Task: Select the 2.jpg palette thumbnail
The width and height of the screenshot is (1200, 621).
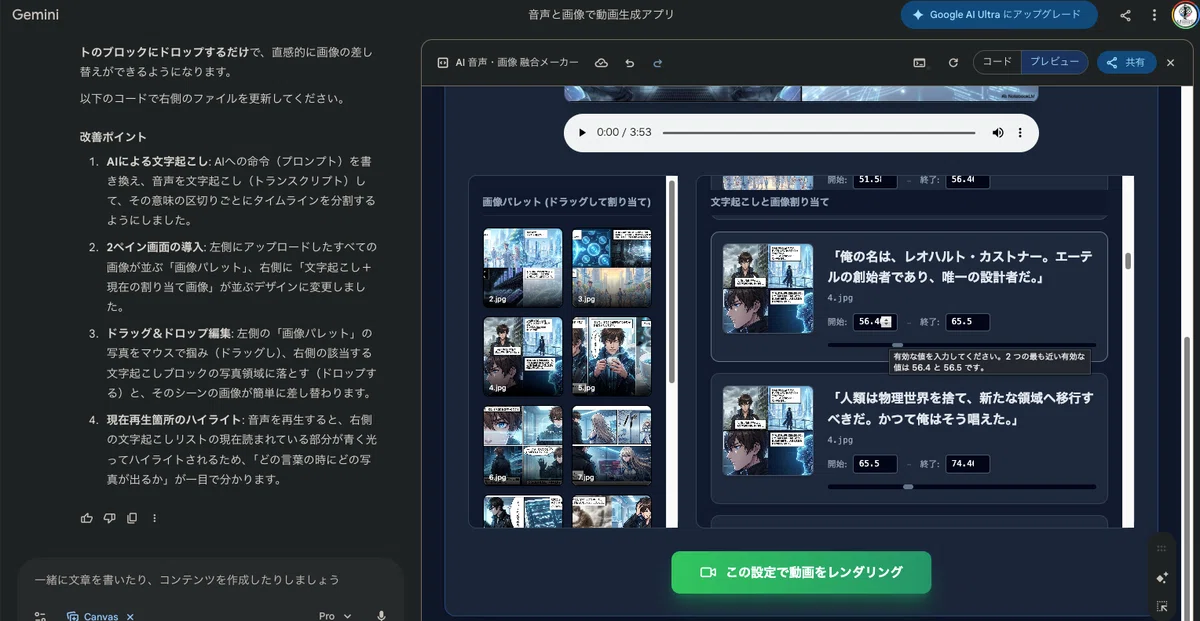Action: coord(523,267)
